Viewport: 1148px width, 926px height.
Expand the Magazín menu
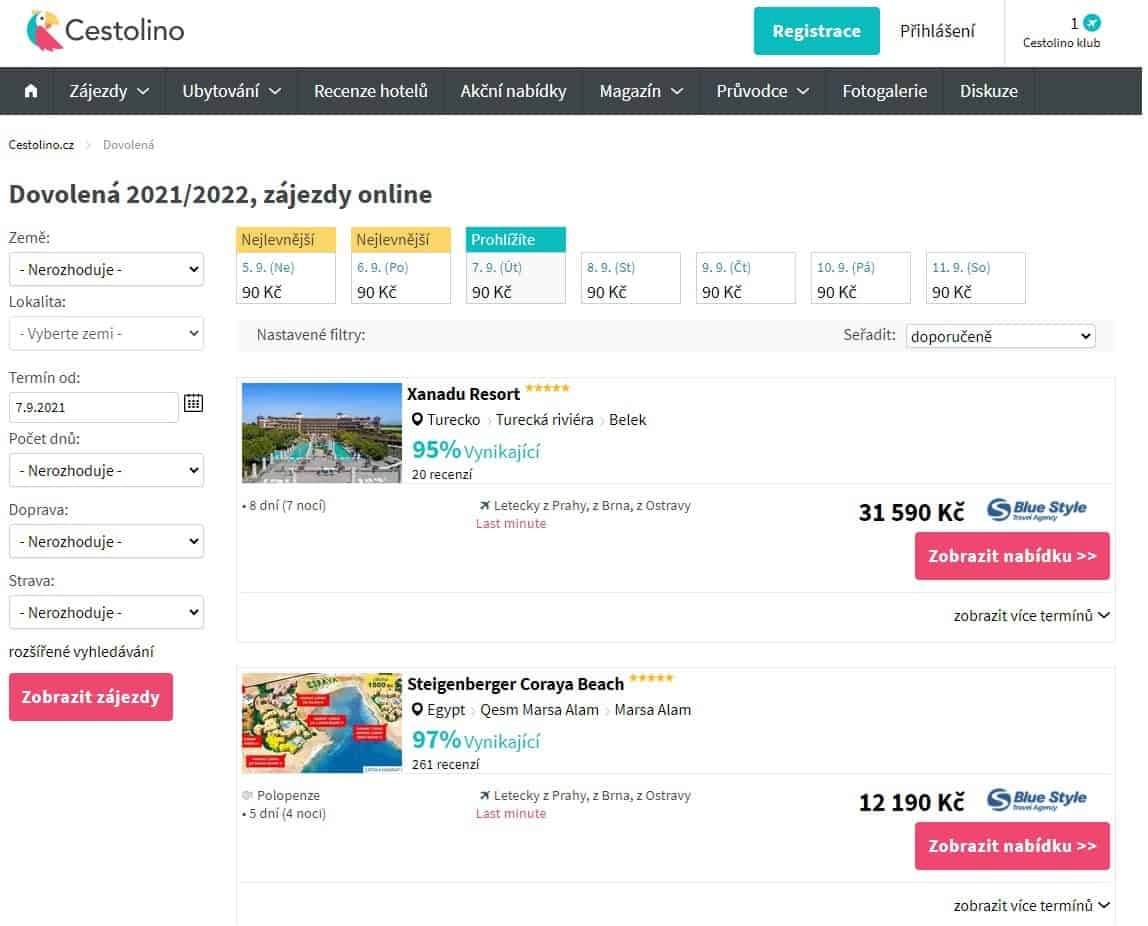[x=641, y=92]
